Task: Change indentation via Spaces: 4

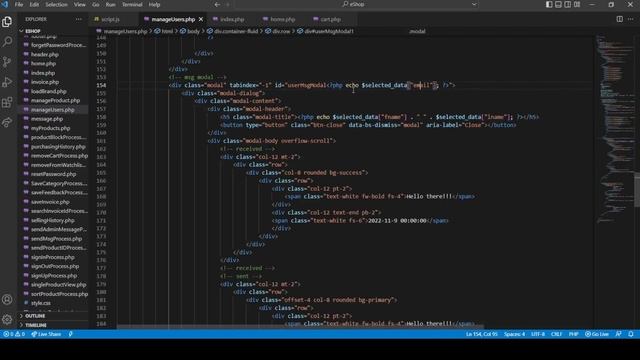Action: [x=514, y=334]
